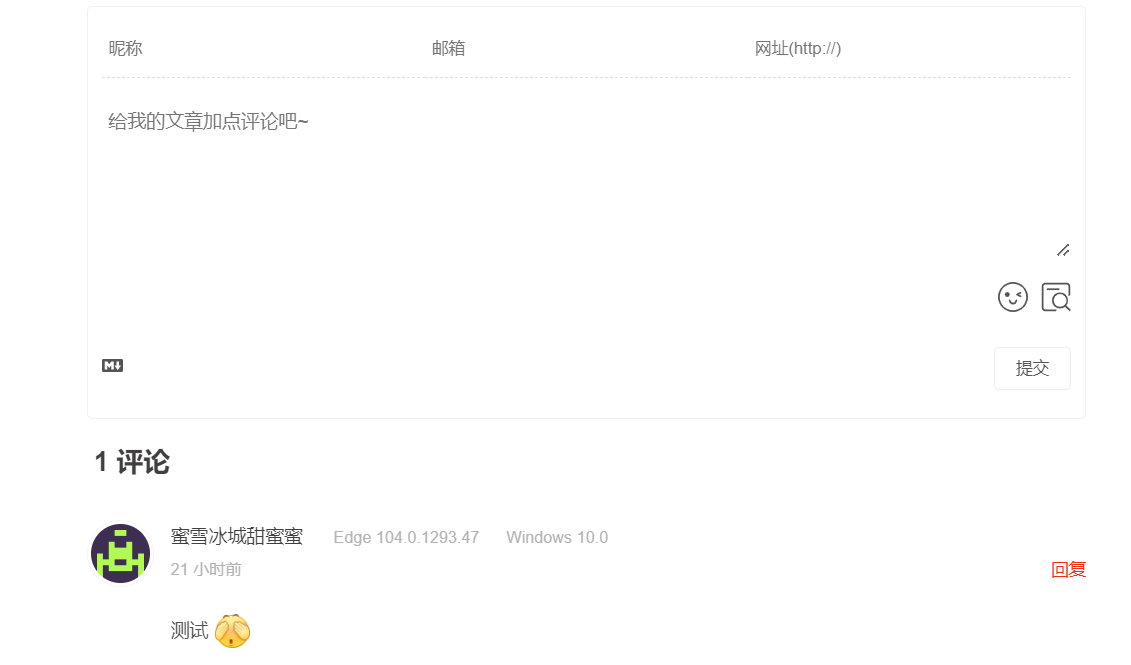The width and height of the screenshot is (1131, 665).
Task: Click into the 给我的文章加点评论吧~ comment box
Action: click(x=586, y=178)
